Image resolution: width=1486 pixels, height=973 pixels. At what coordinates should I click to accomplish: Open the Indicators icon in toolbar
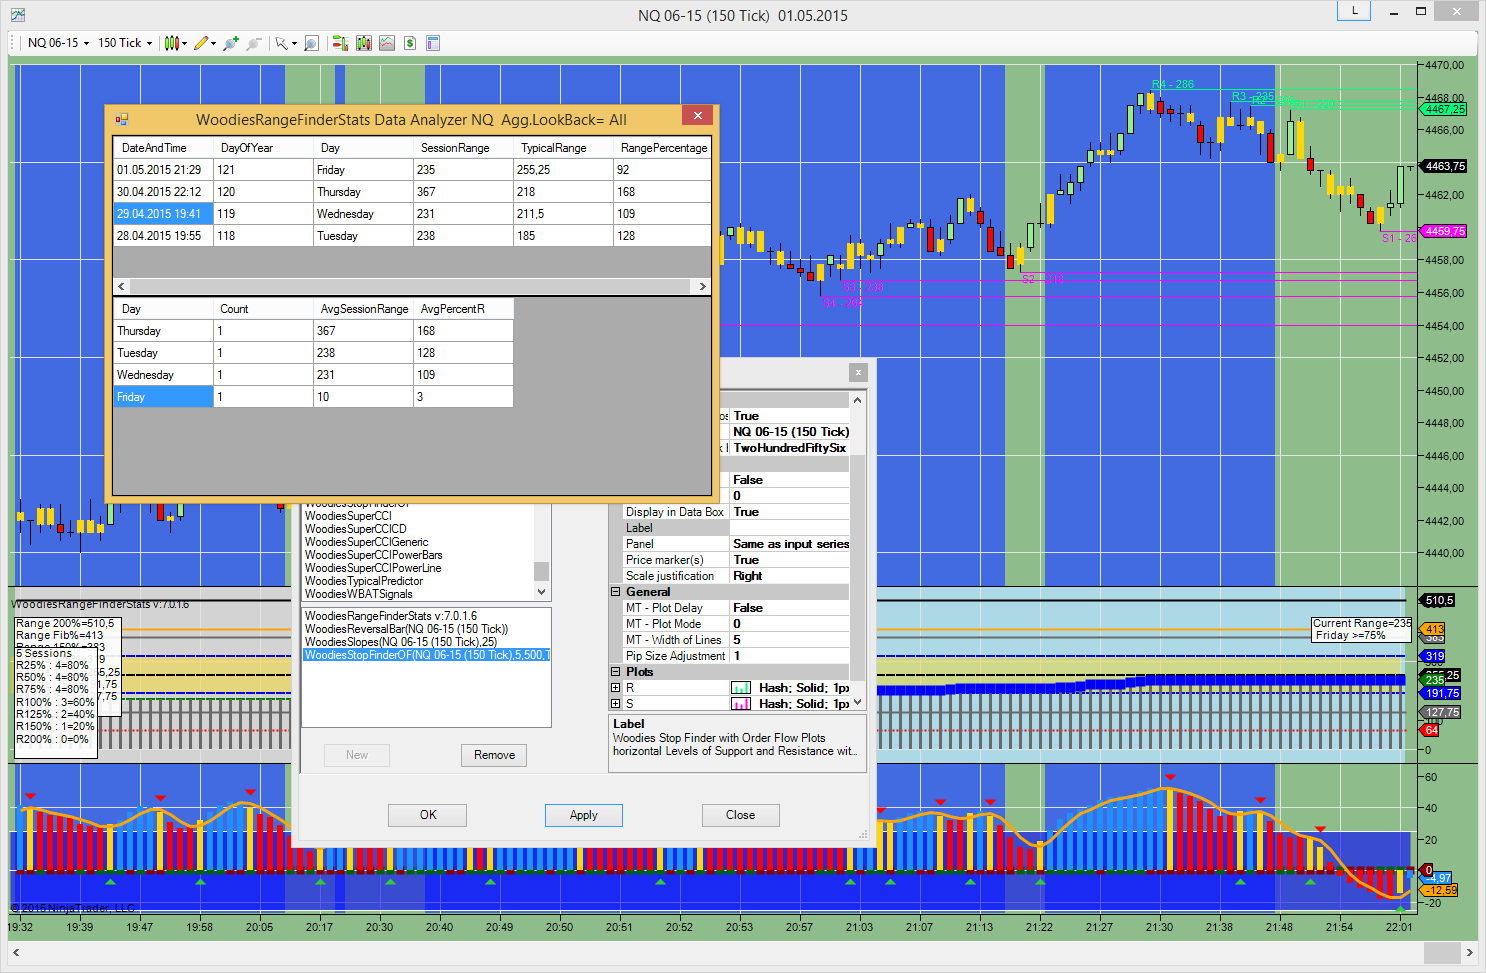(x=363, y=43)
